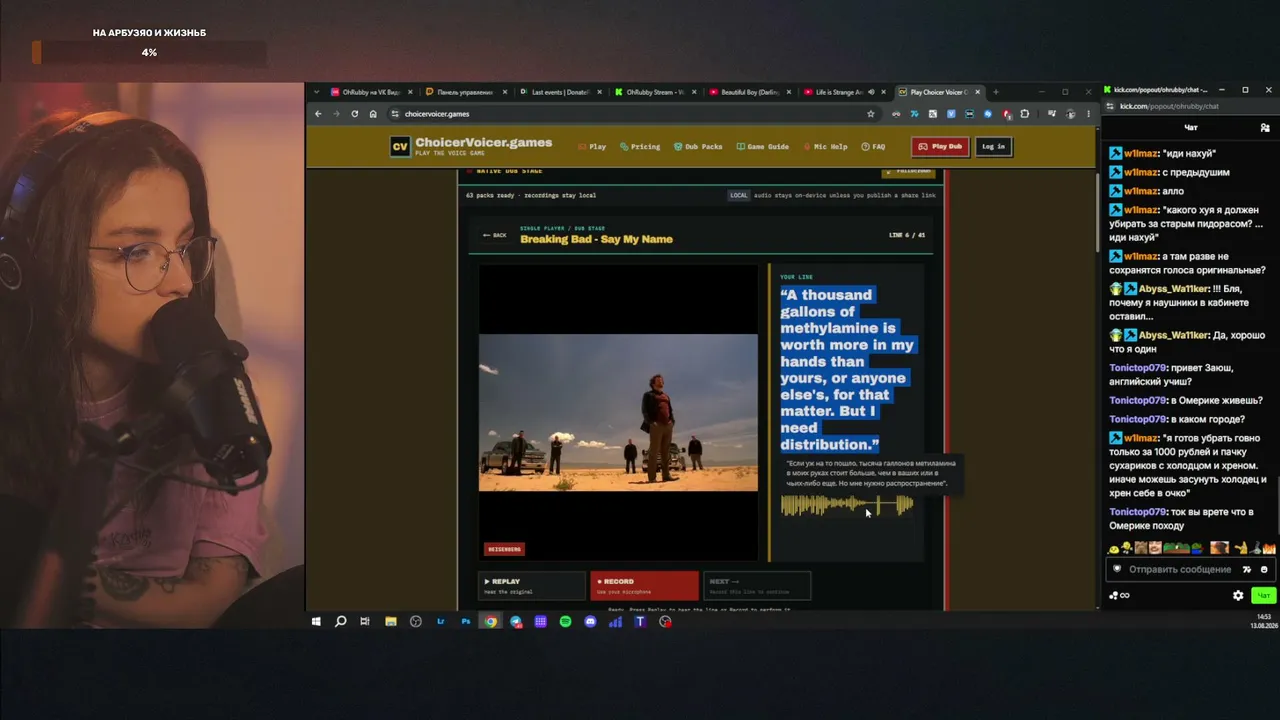
Task: Open the Game Guide page
Action: (763, 147)
